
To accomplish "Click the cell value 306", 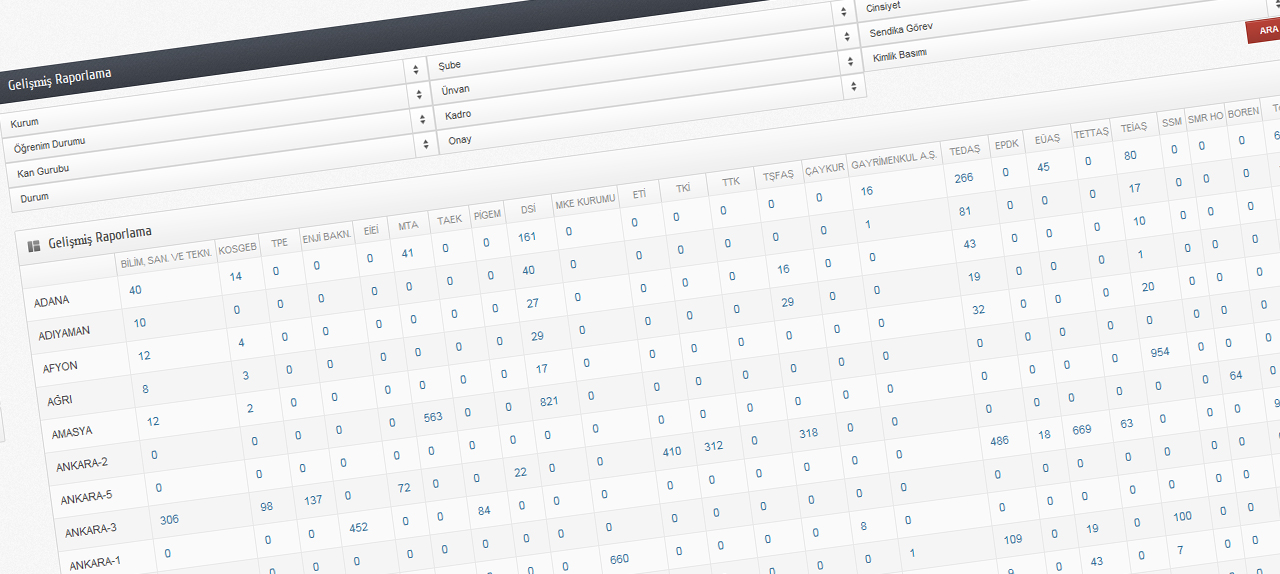I will tap(169, 520).
